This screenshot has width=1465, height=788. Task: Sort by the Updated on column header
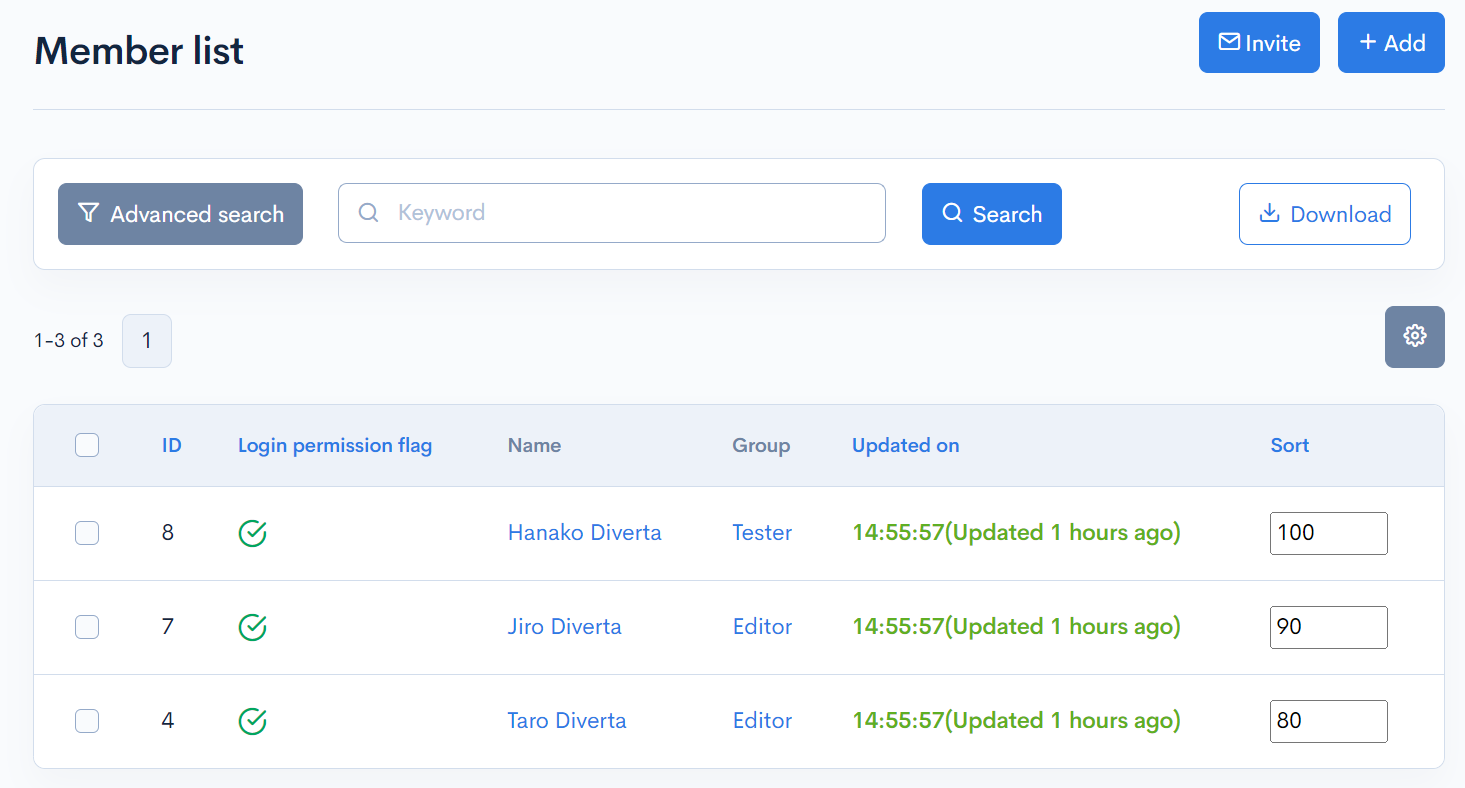point(906,445)
